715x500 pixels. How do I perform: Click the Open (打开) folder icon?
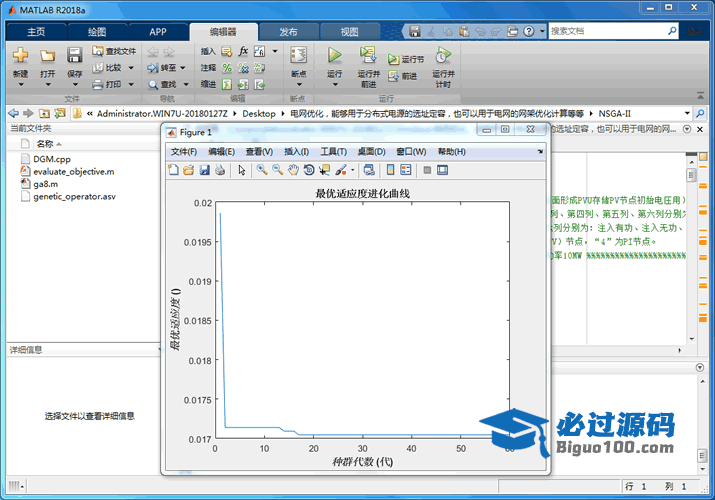[x=47, y=55]
